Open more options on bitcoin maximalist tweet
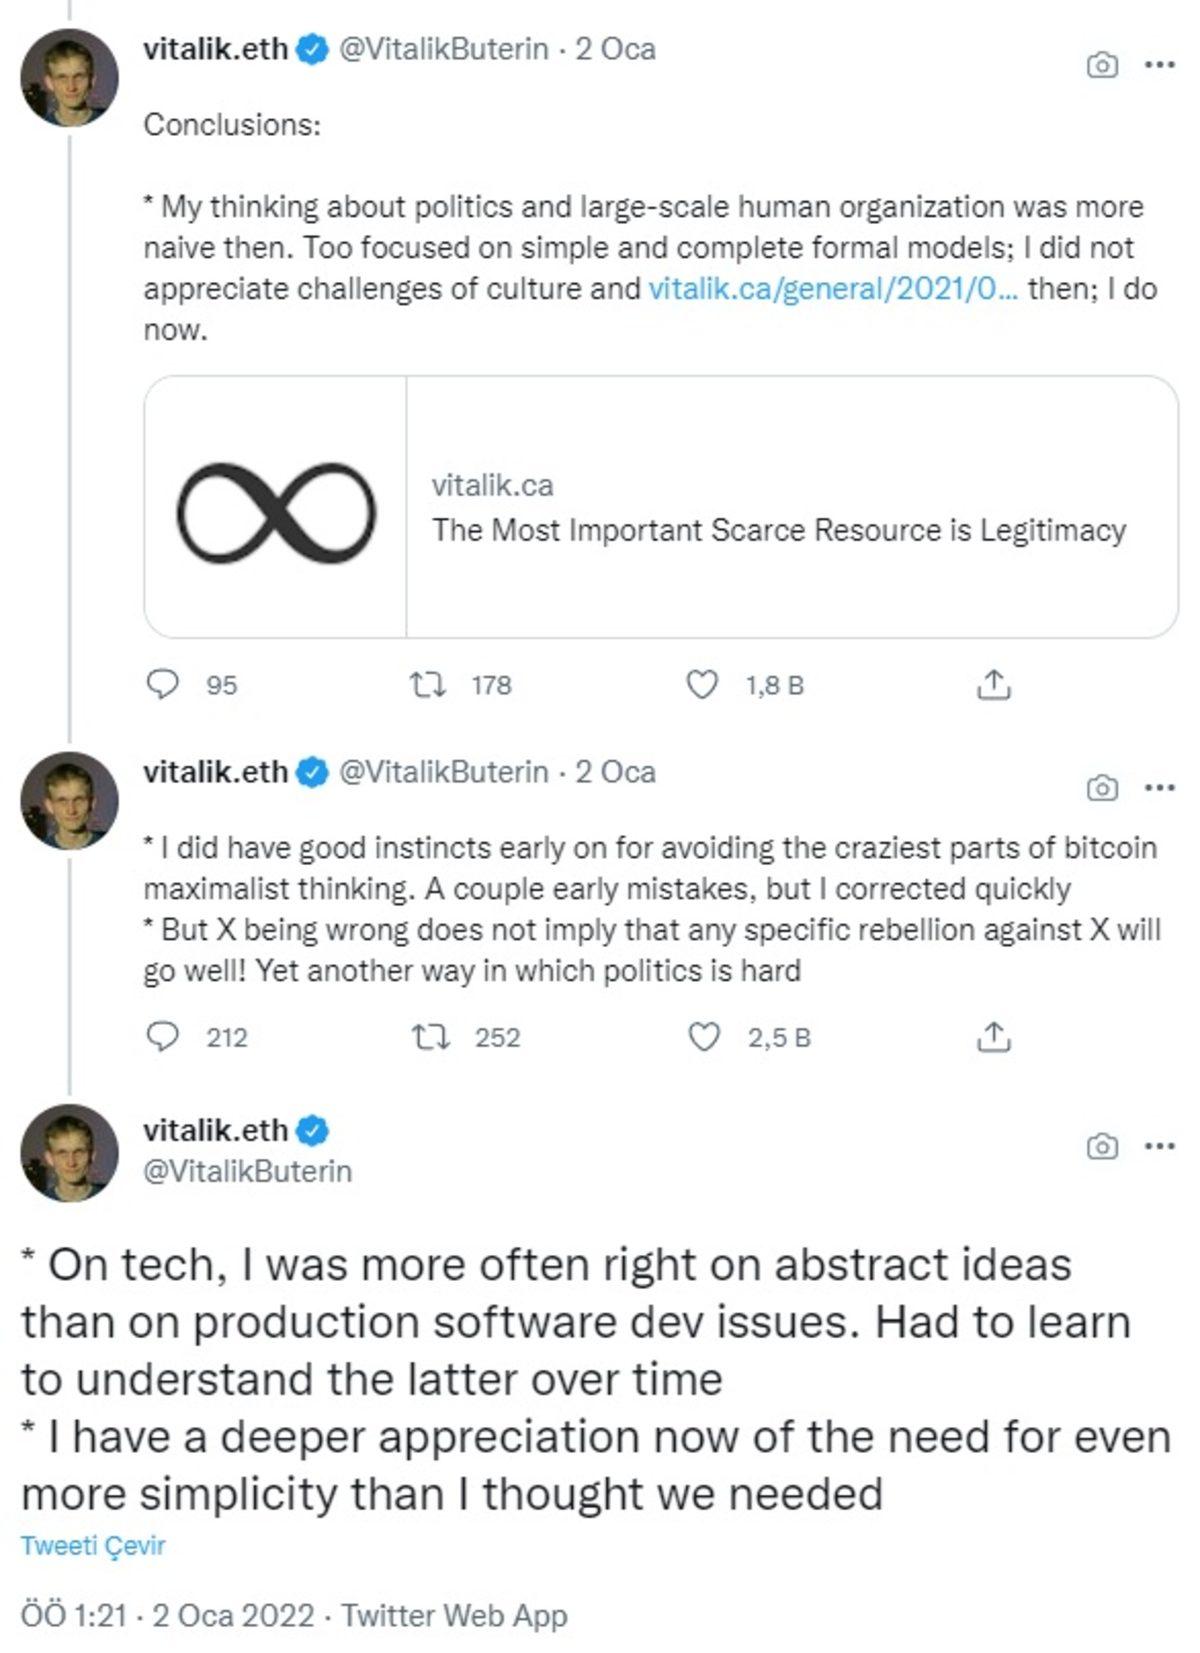 1158,788
